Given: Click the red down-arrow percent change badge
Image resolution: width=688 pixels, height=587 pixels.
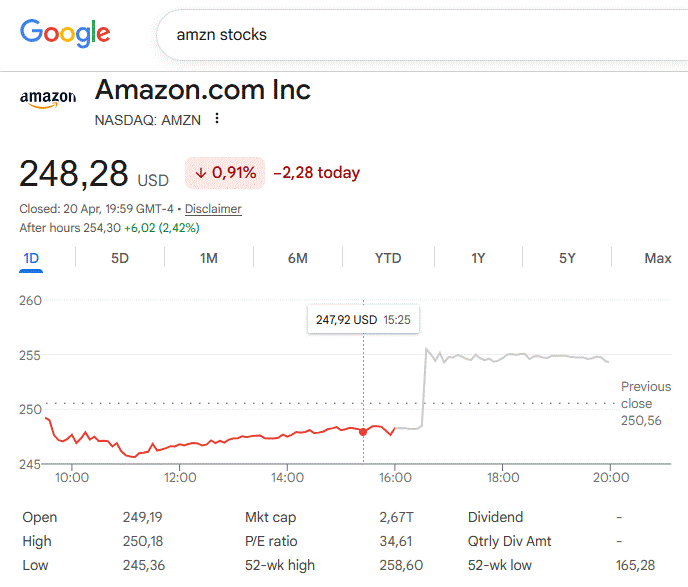Looking at the screenshot, I should coord(225,173).
